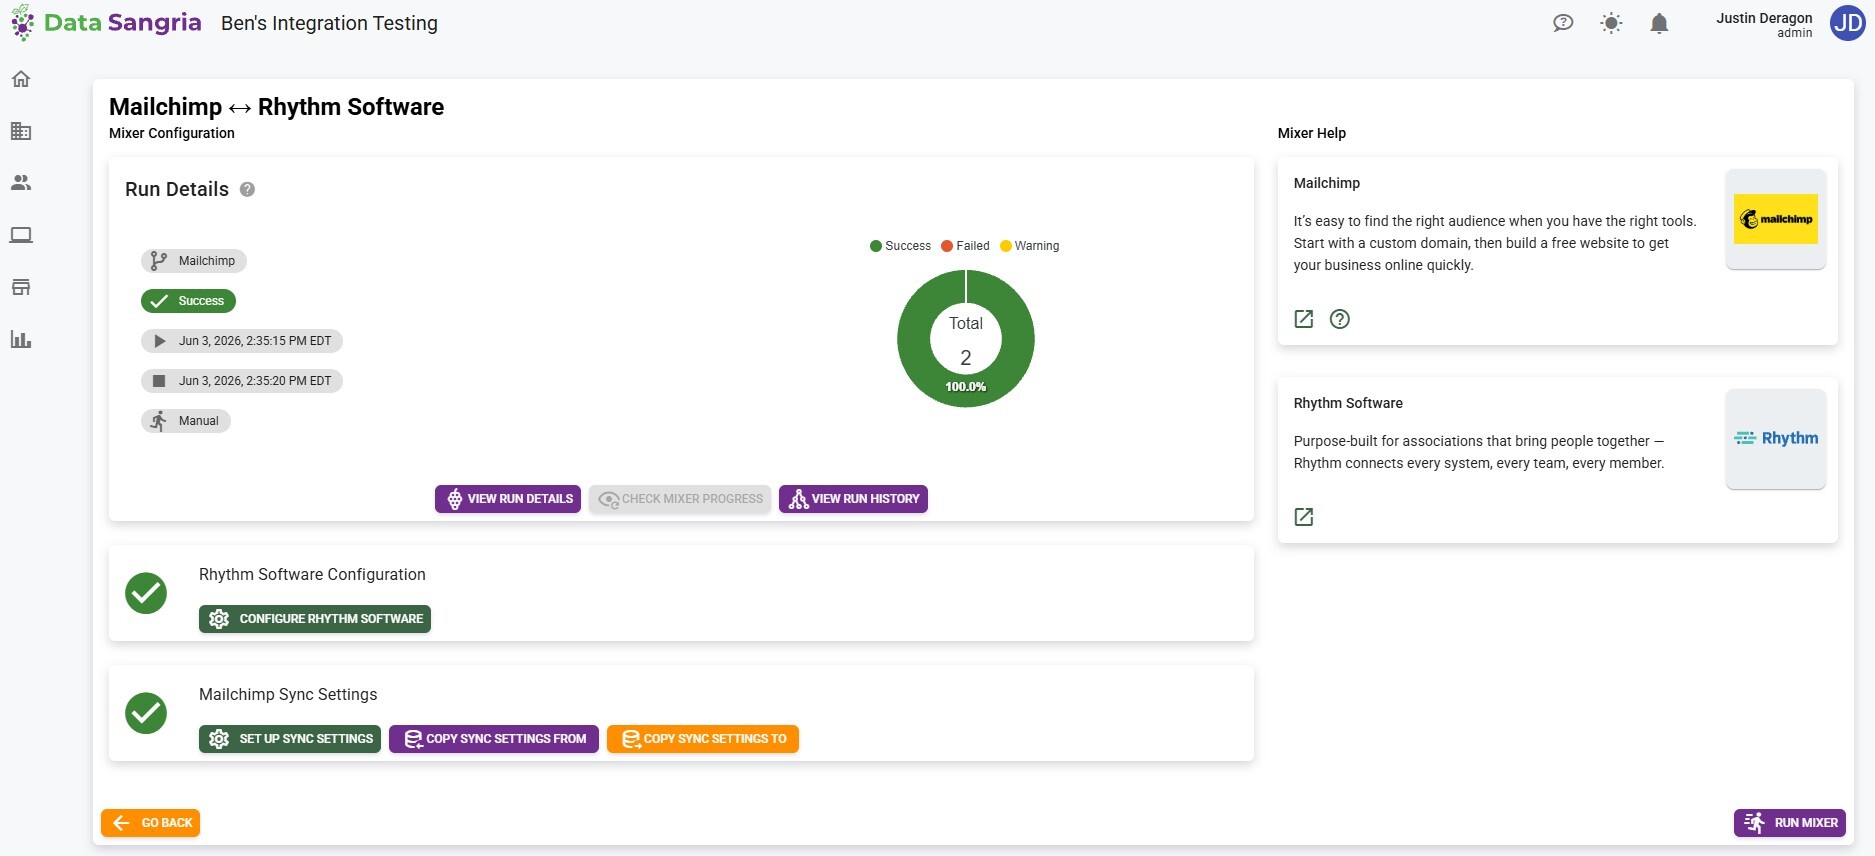Viewport: 1875px width, 856px height.
Task: Open the feedback chat bubble icon
Action: (x=1563, y=23)
